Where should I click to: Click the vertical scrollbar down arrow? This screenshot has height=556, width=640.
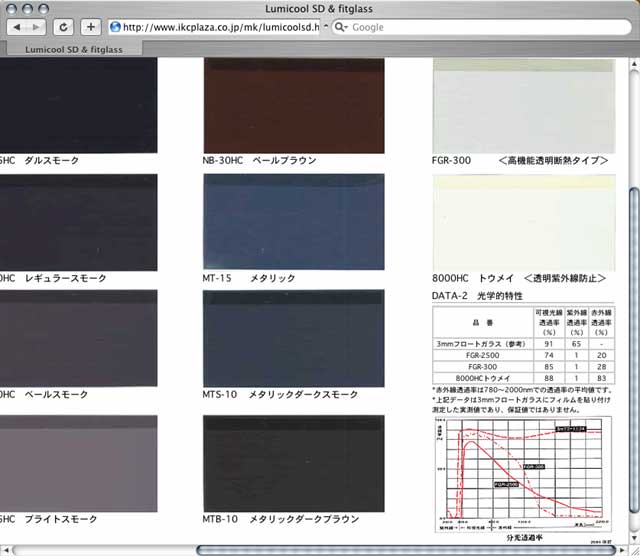point(634,538)
